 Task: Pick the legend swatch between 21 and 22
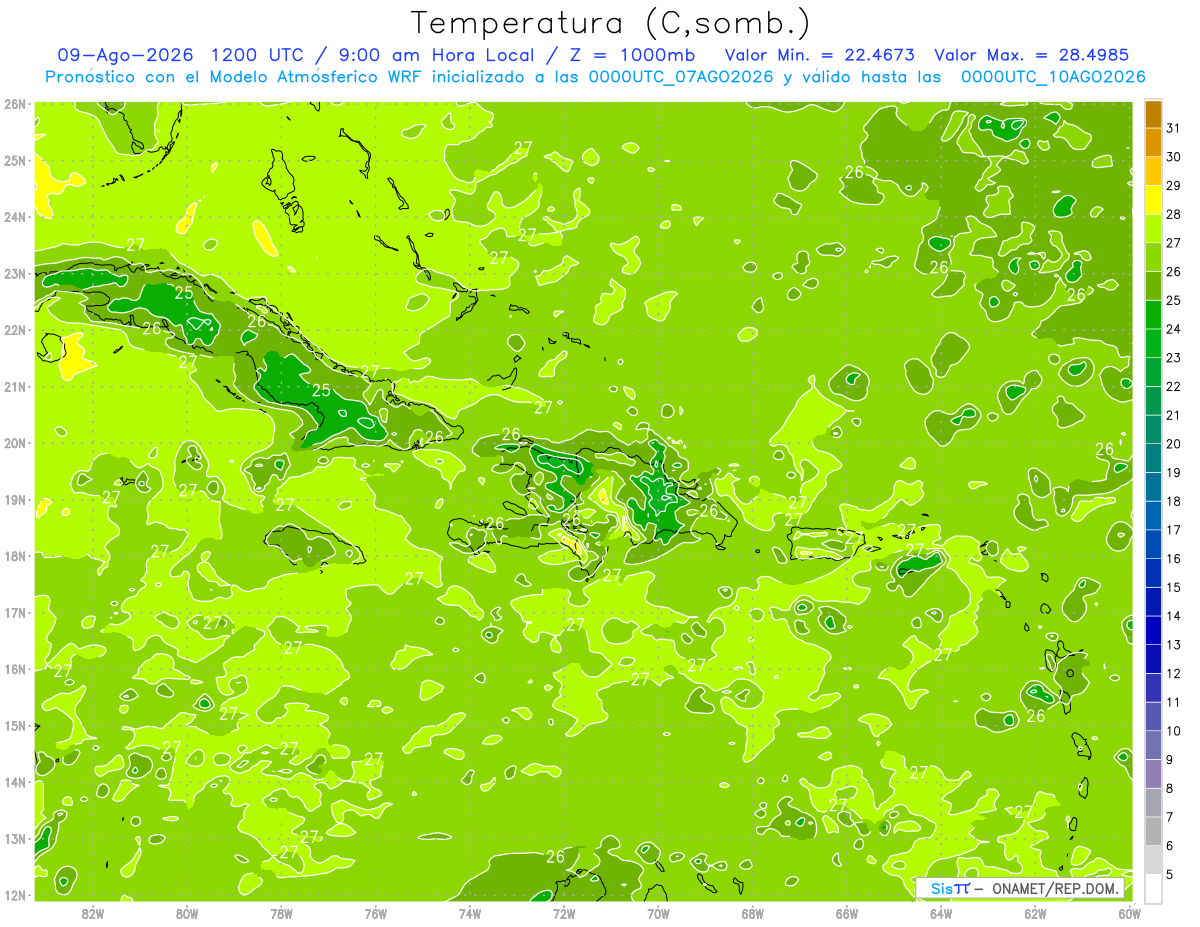tap(1153, 400)
